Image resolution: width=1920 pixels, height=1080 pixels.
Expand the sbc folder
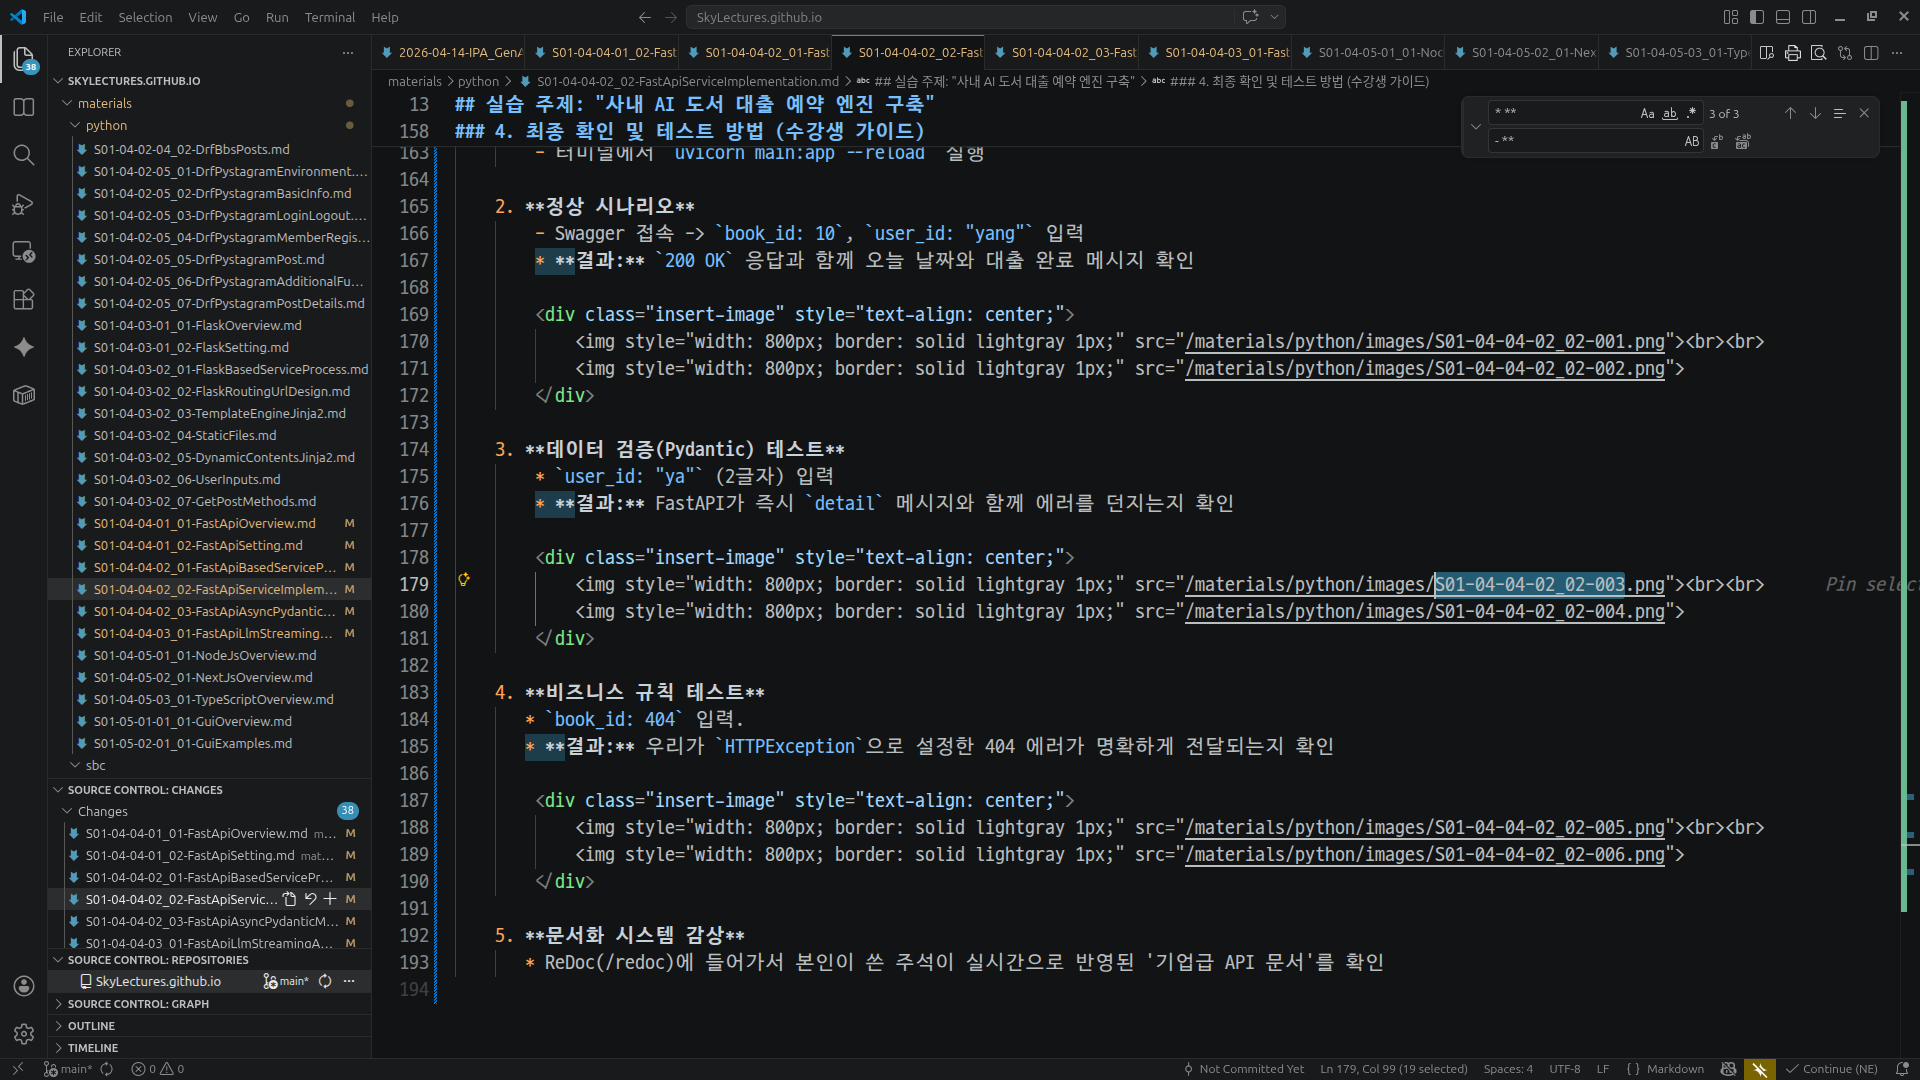tap(95, 765)
